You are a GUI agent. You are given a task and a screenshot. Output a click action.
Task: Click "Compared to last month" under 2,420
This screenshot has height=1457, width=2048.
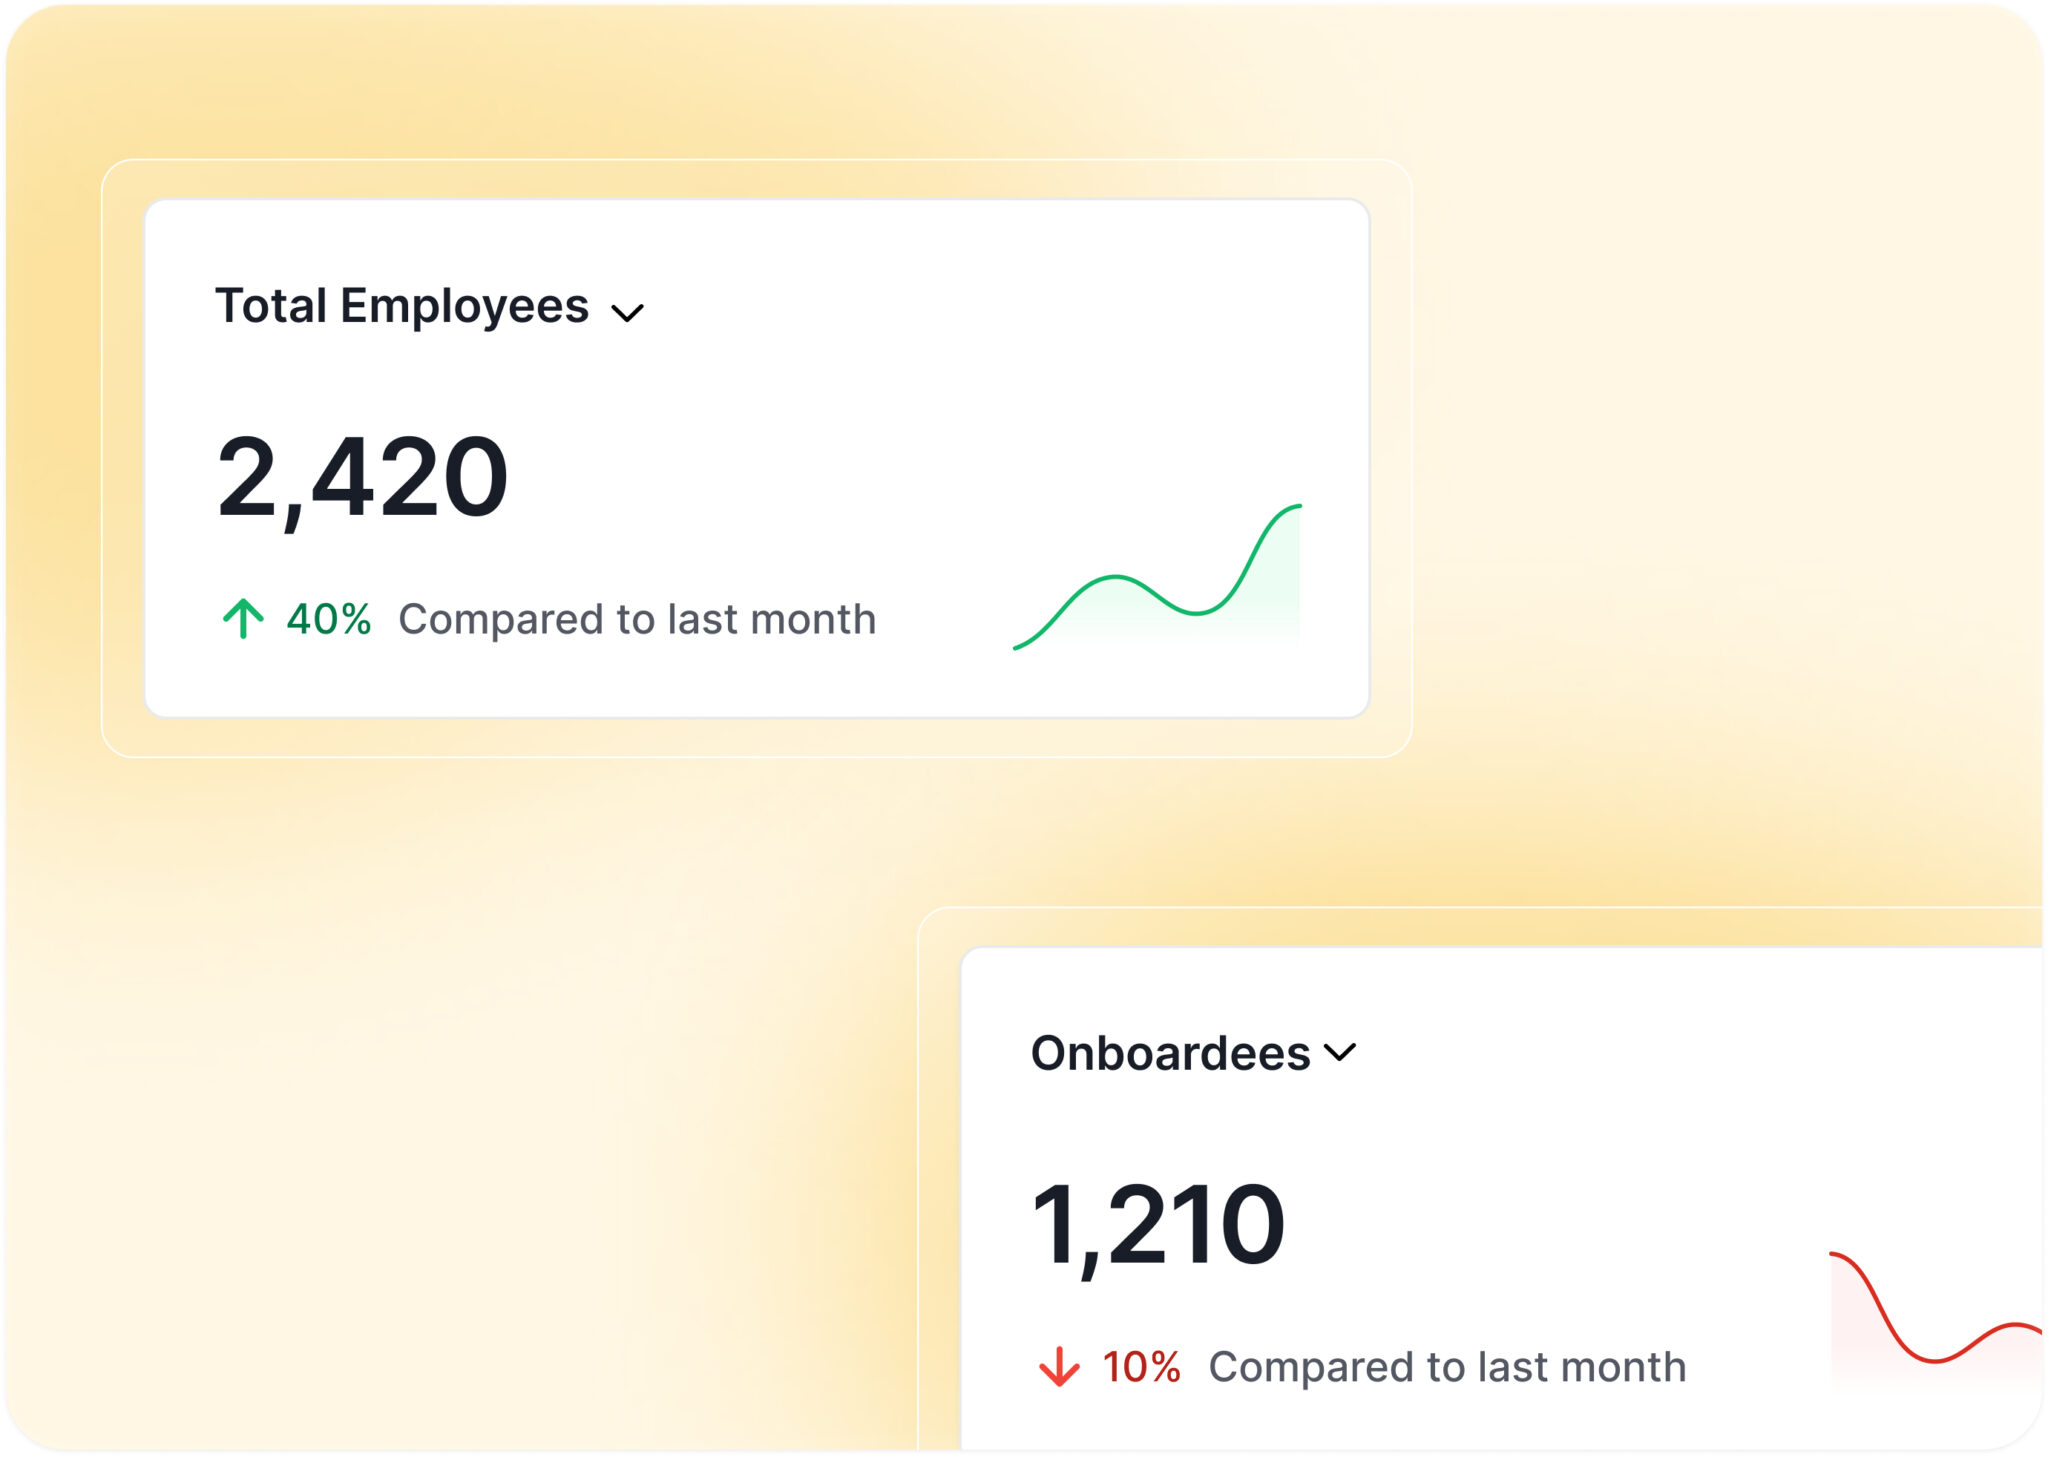(x=637, y=620)
